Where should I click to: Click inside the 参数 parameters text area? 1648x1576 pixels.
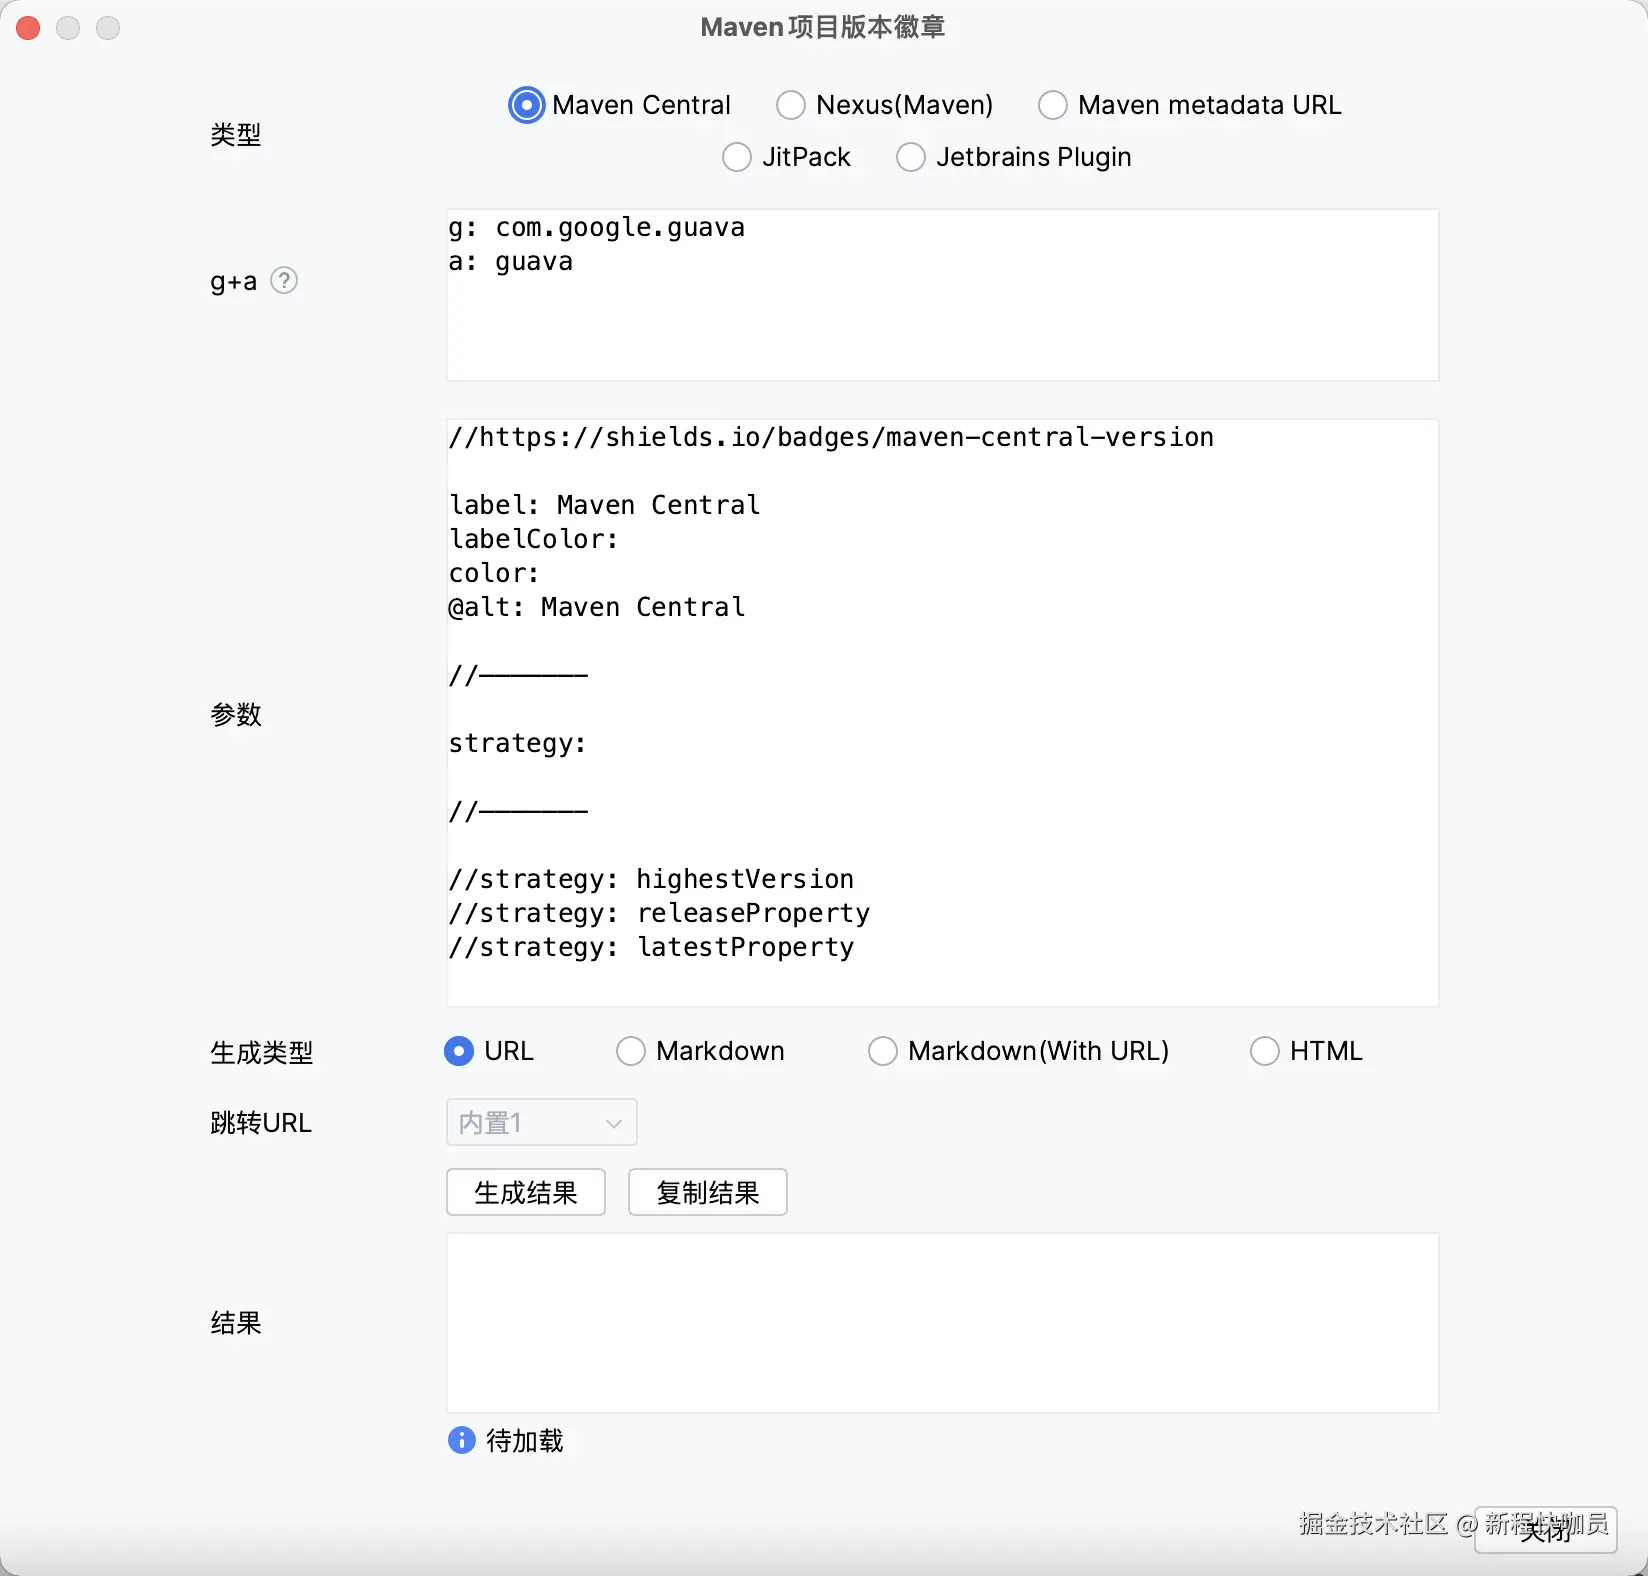(942, 713)
